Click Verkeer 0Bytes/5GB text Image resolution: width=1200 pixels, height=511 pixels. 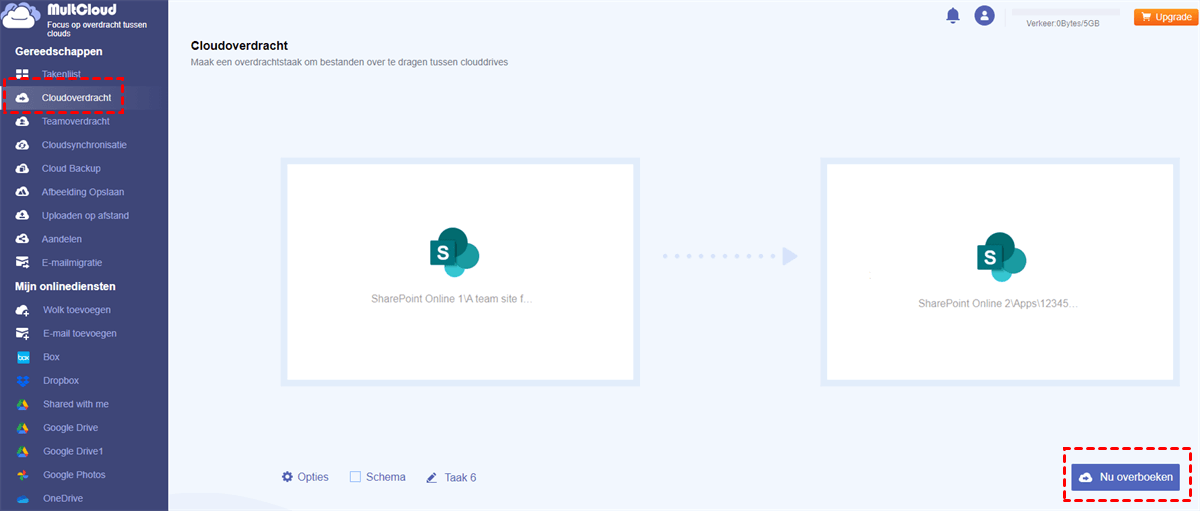(x=1063, y=23)
